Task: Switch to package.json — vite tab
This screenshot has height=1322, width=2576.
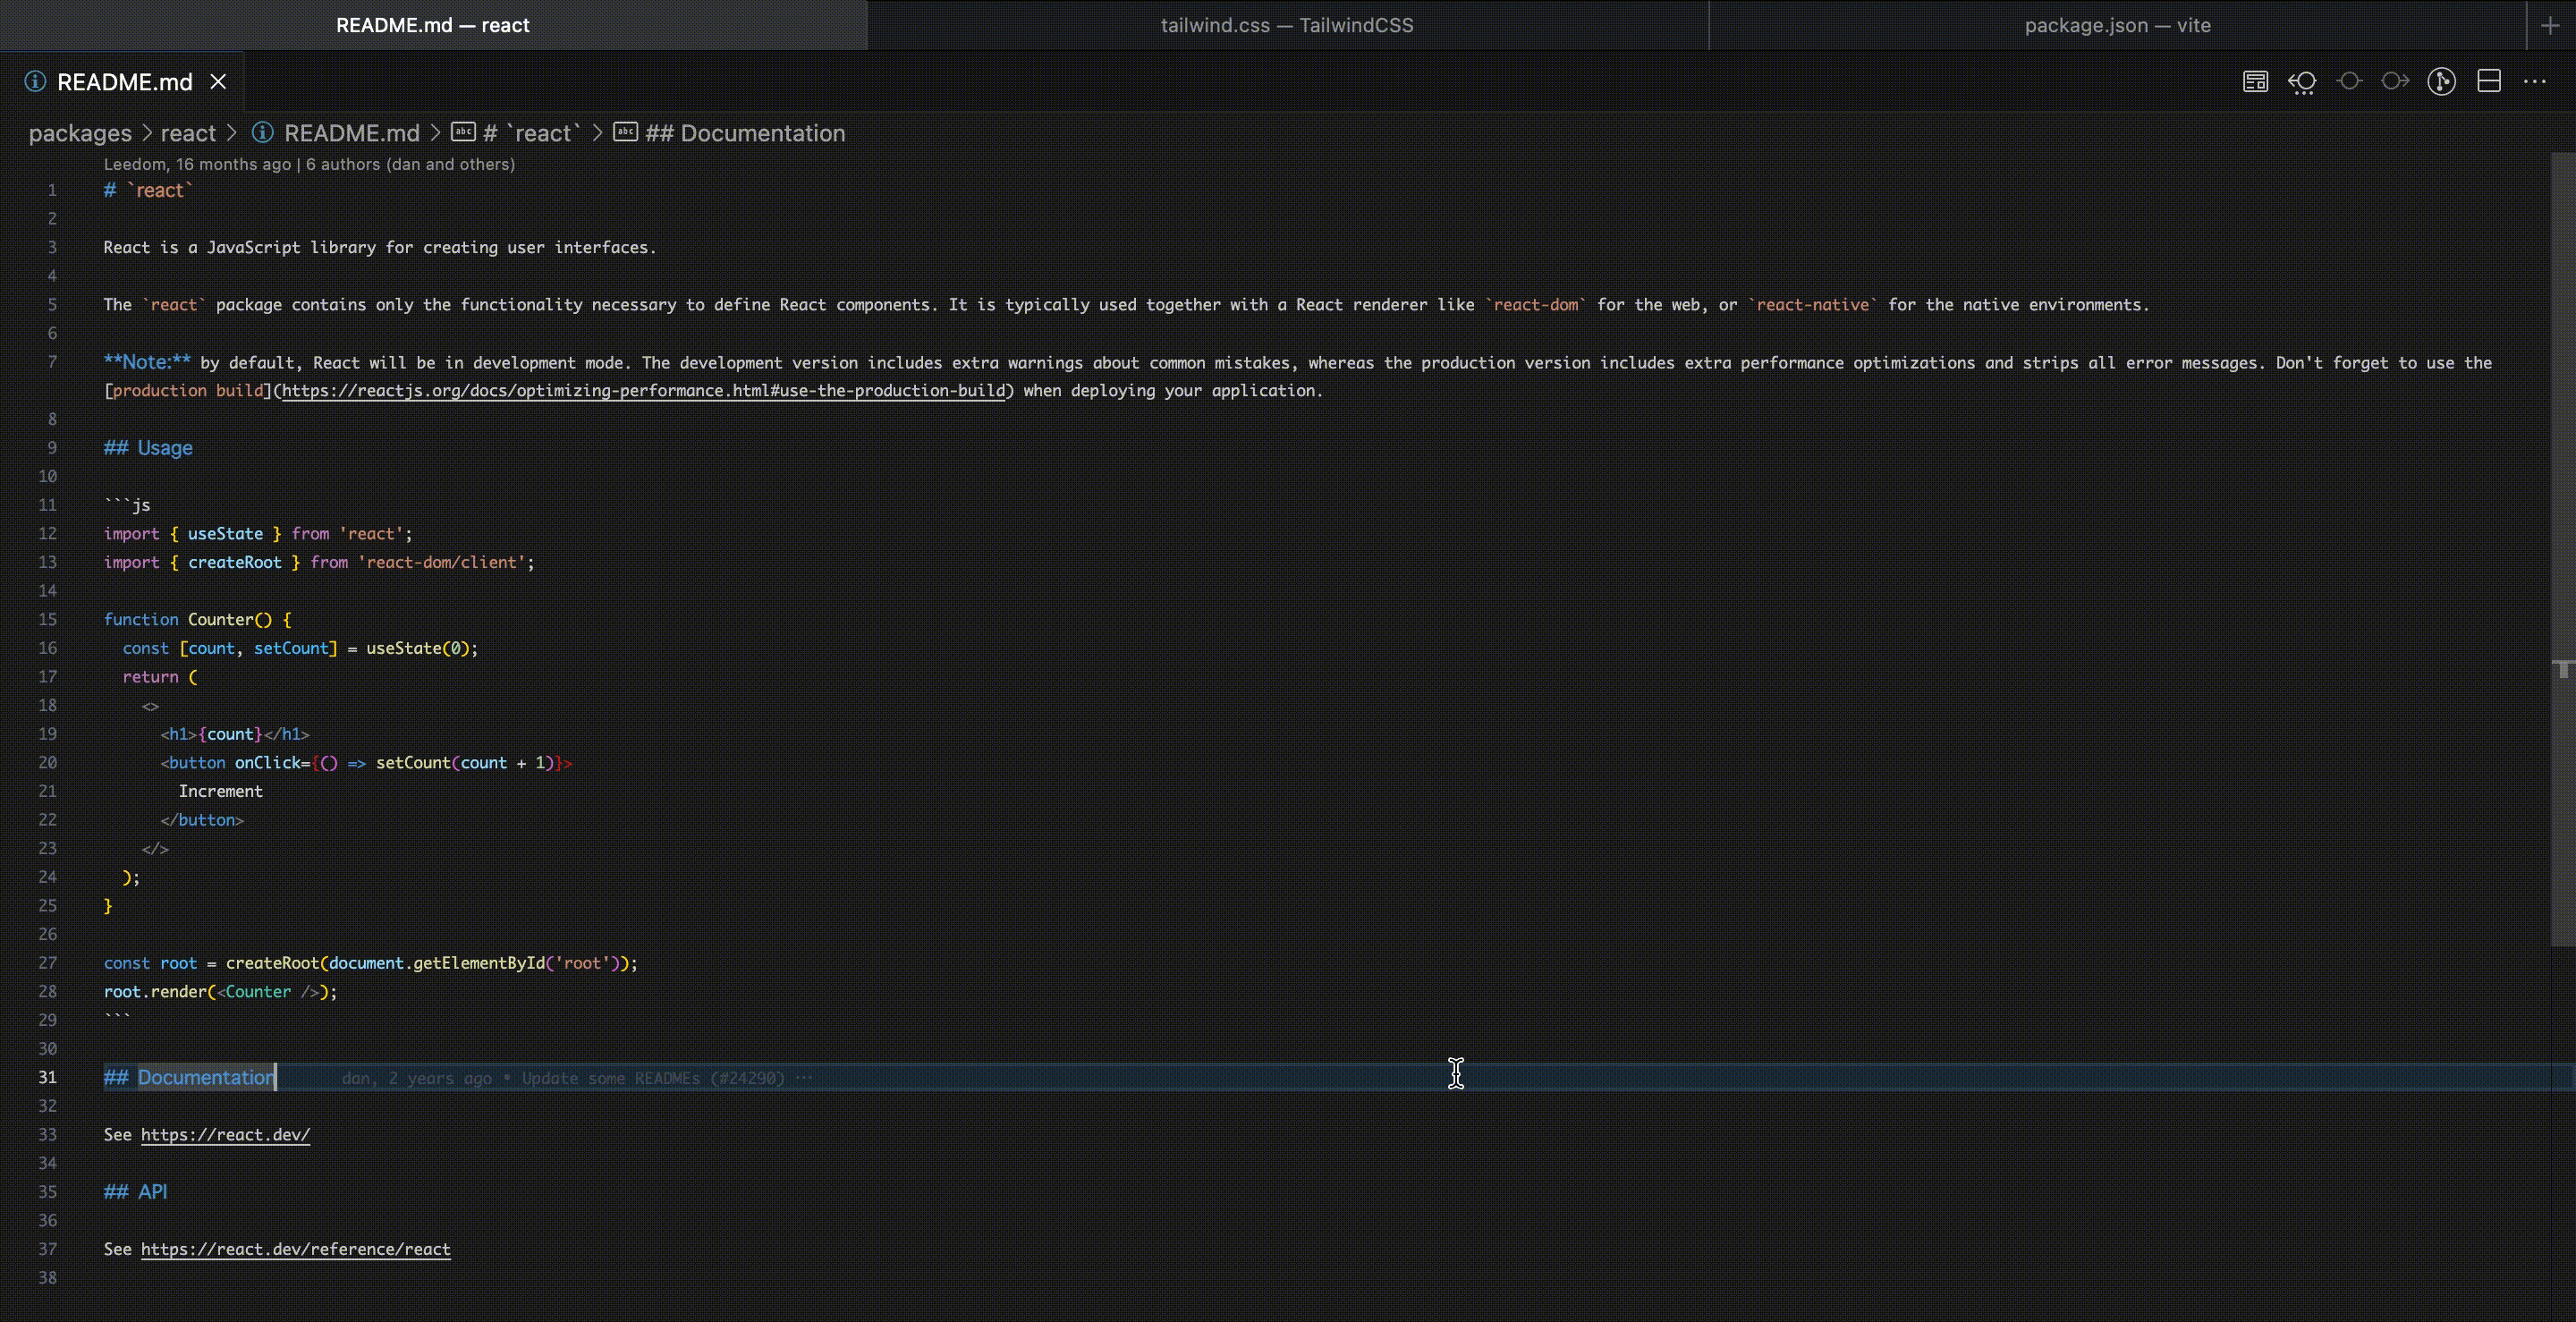Action: coord(2118,25)
